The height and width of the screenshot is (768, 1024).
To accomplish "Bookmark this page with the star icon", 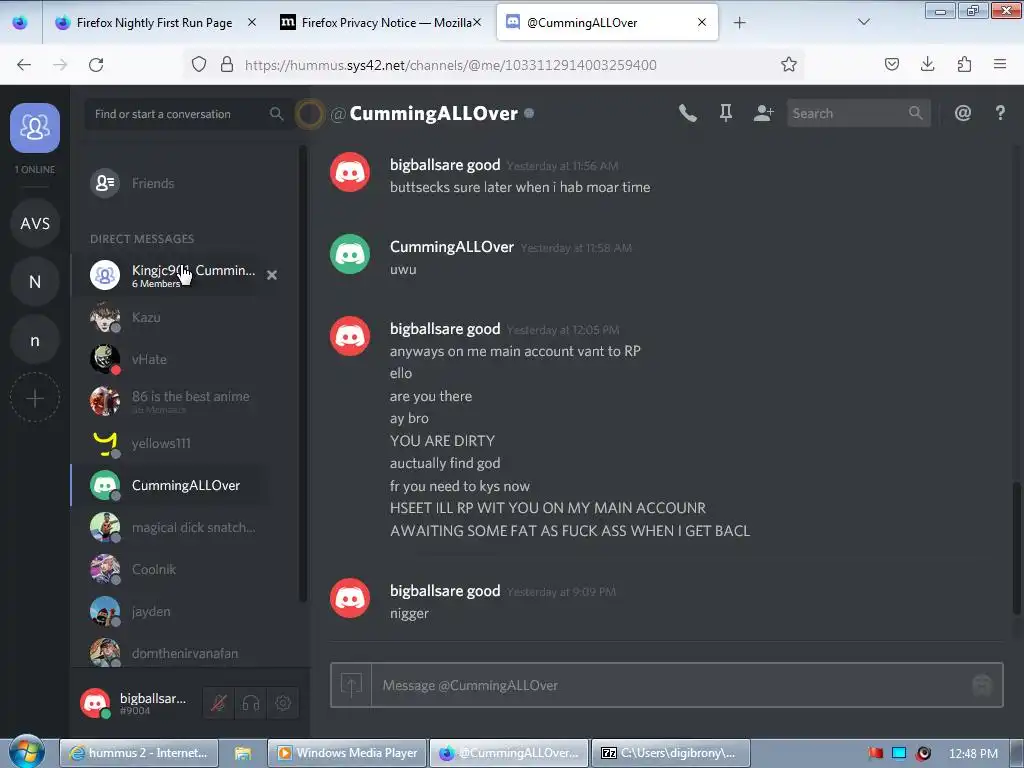I will (789, 64).
